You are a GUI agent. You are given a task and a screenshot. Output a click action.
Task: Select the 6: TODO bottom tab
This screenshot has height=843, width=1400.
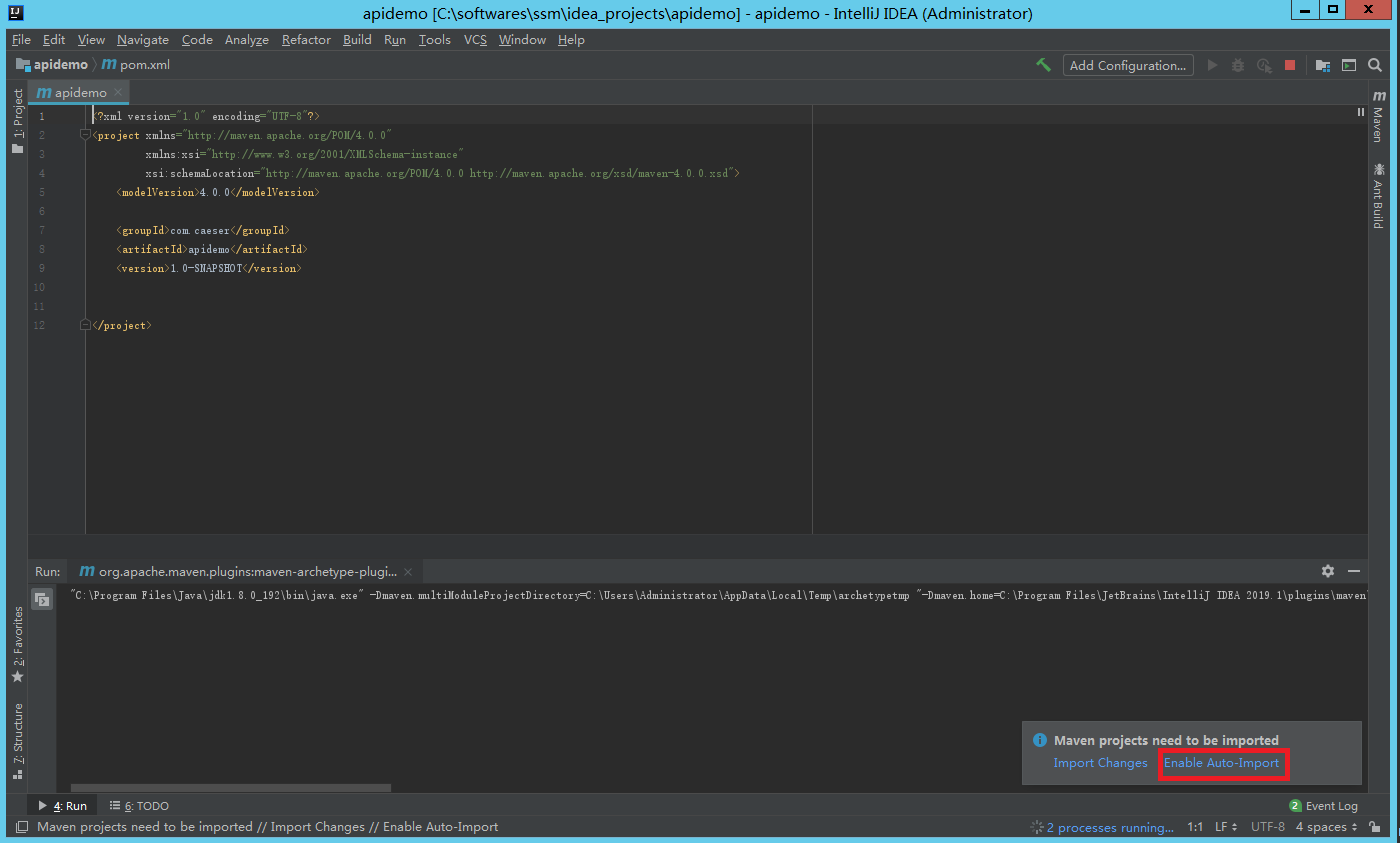(139, 806)
